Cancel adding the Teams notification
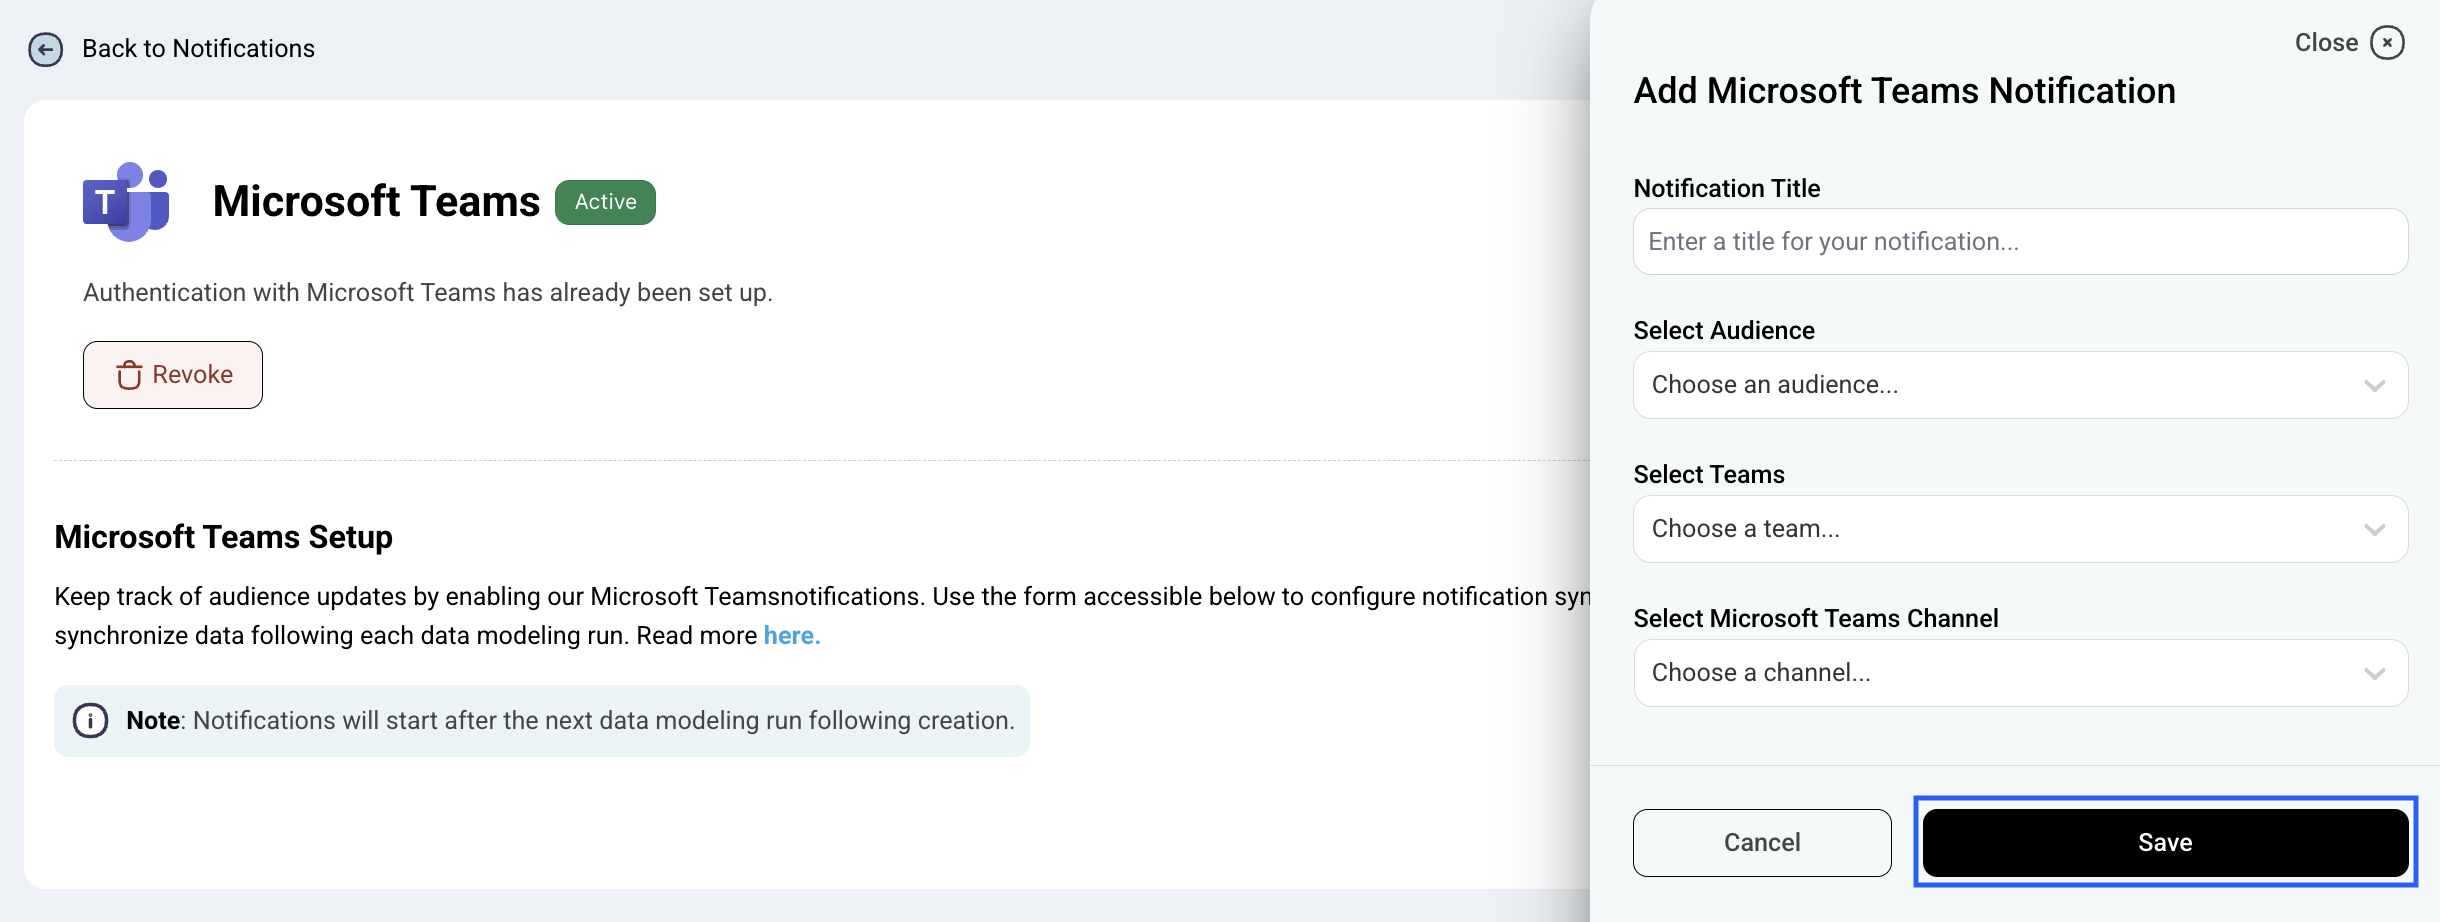 (1762, 843)
